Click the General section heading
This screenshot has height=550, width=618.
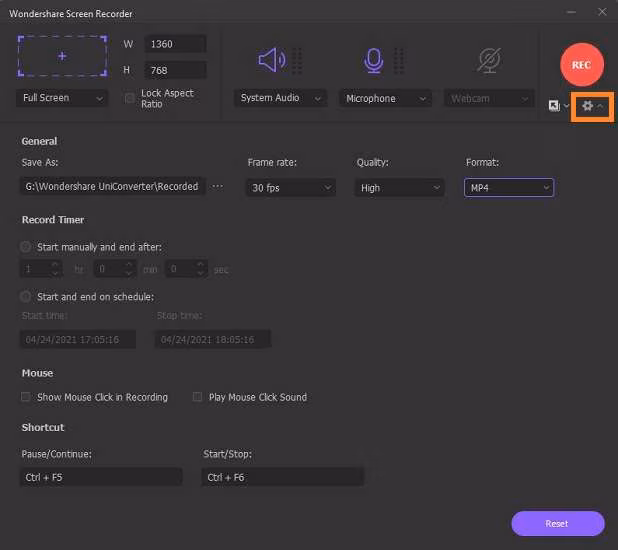[39, 141]
